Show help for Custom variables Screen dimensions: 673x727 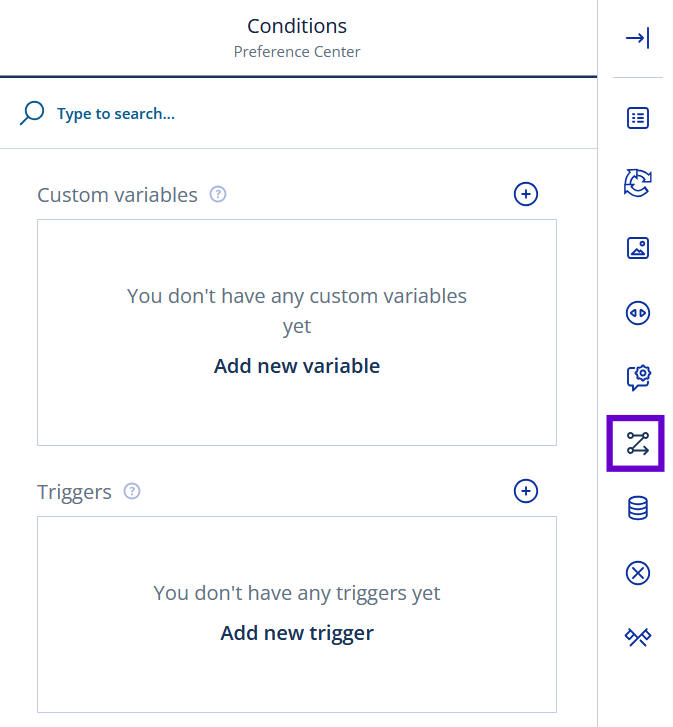click(x=218, y=194)
